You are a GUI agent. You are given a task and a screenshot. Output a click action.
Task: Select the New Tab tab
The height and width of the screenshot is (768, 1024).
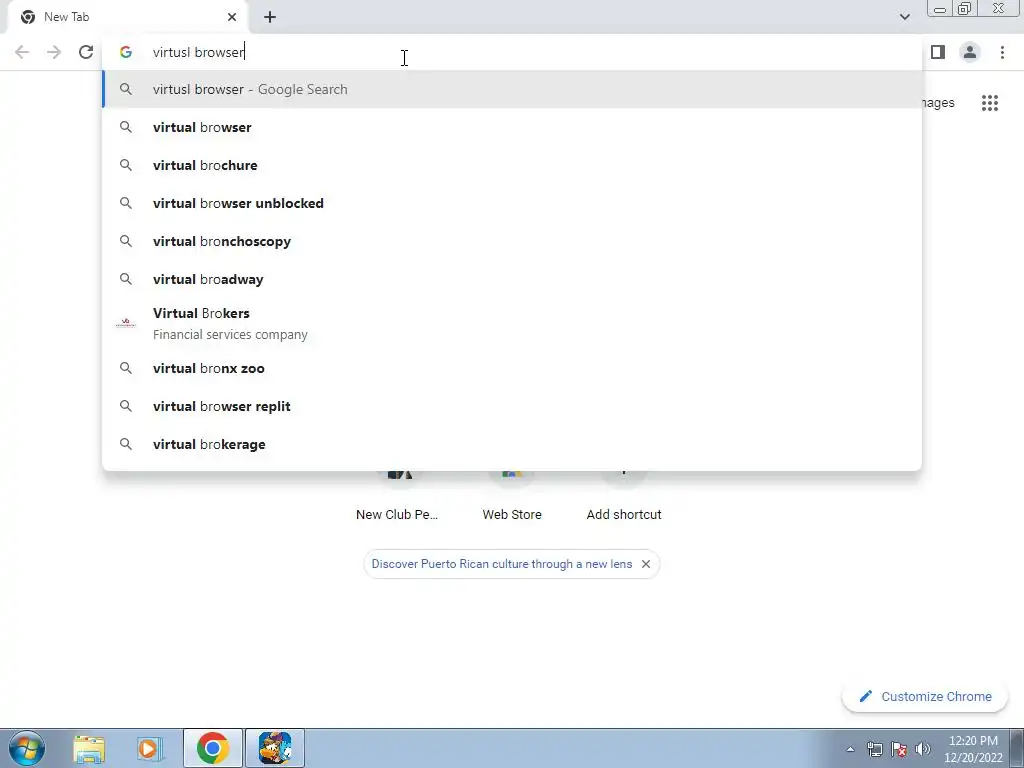tap(127, 17)
